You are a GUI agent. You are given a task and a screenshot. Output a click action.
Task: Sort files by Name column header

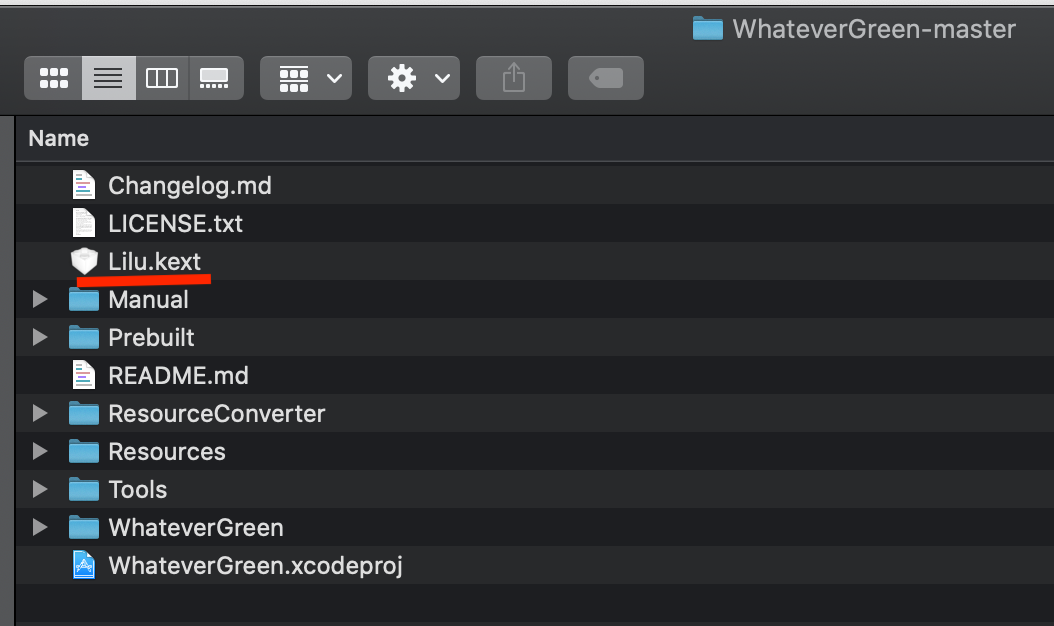click(59, 138)
